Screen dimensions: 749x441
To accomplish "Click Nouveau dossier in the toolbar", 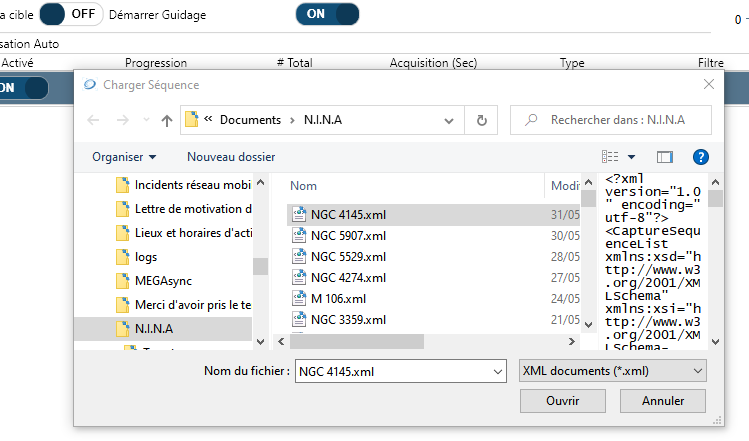I will [230, 157].
